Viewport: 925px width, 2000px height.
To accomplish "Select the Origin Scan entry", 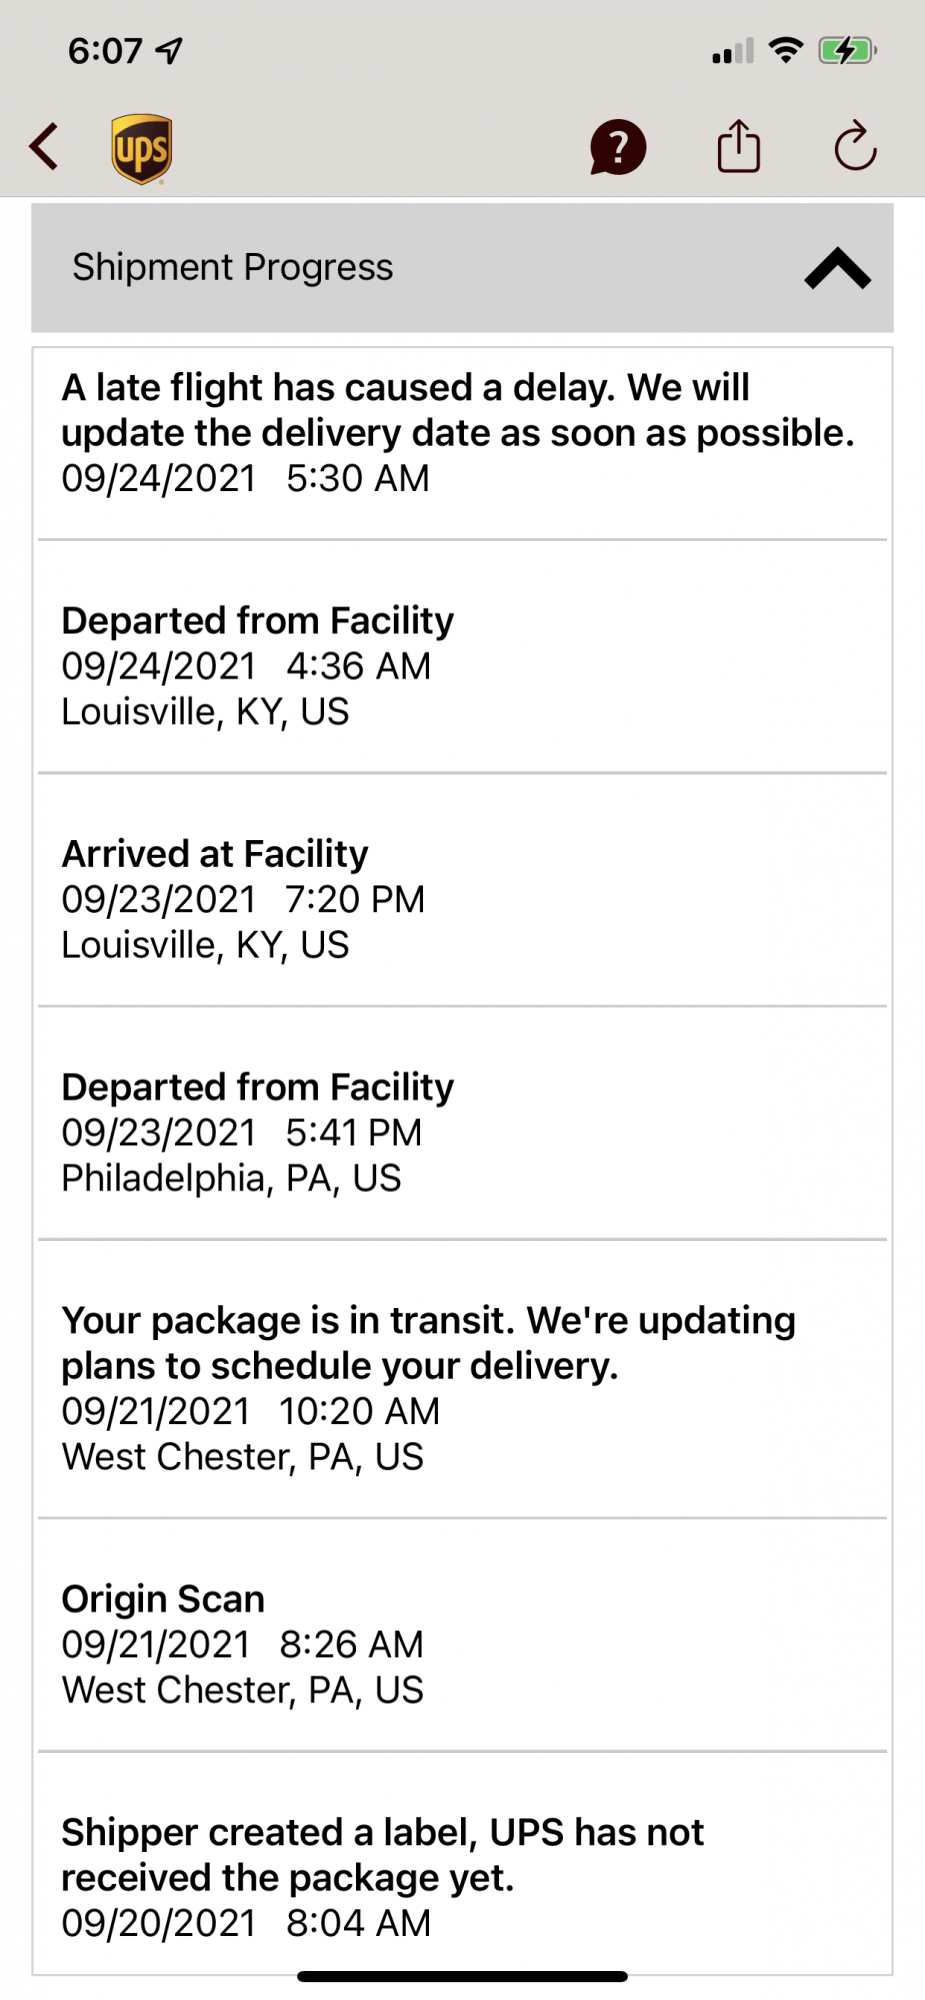I will (x=462, y=1635).
